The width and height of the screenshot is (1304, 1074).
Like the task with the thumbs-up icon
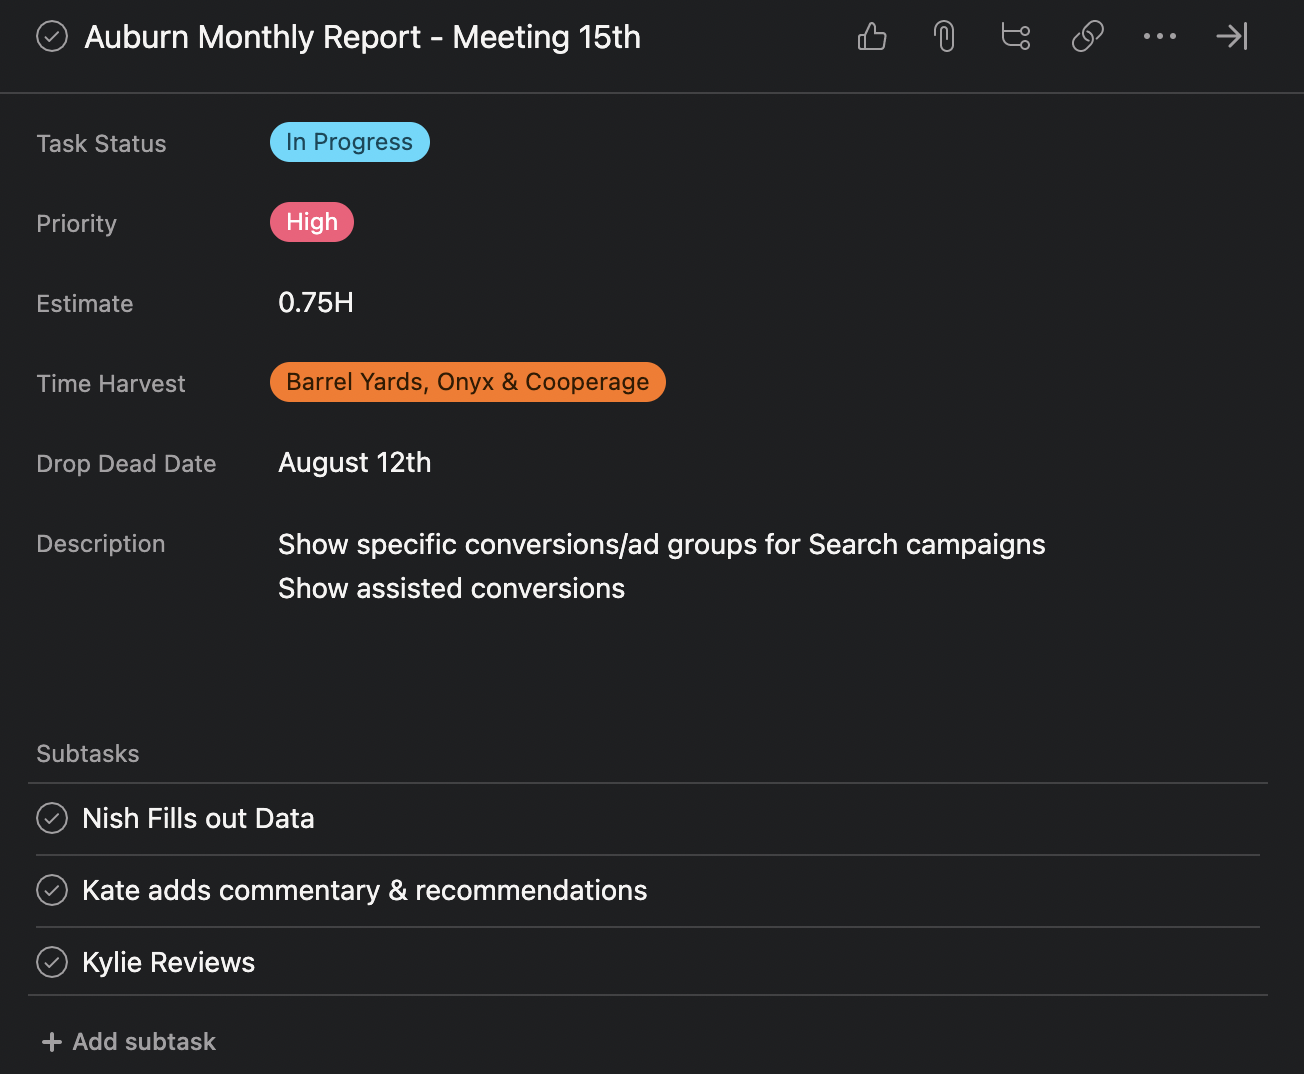click(x=872, y=37)
